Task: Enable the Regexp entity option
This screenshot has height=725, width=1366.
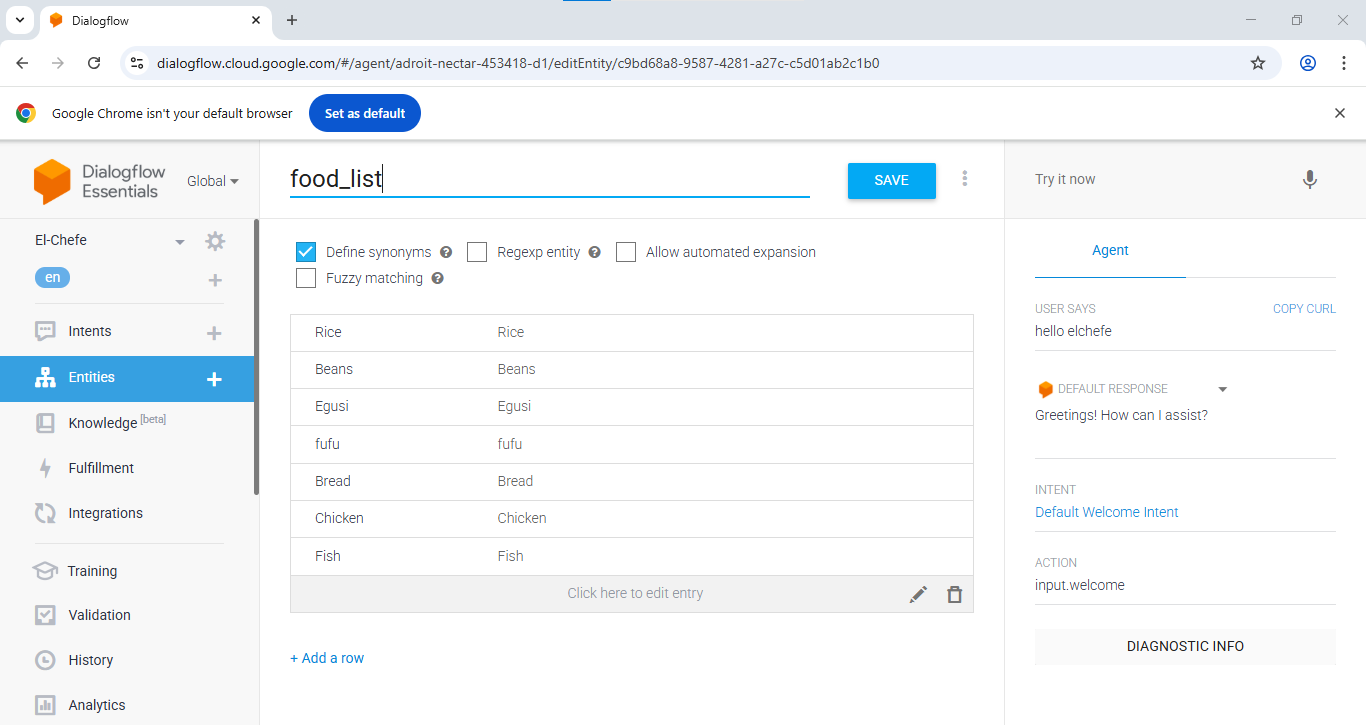Action: pyautogui.click(x=477, y=251)
